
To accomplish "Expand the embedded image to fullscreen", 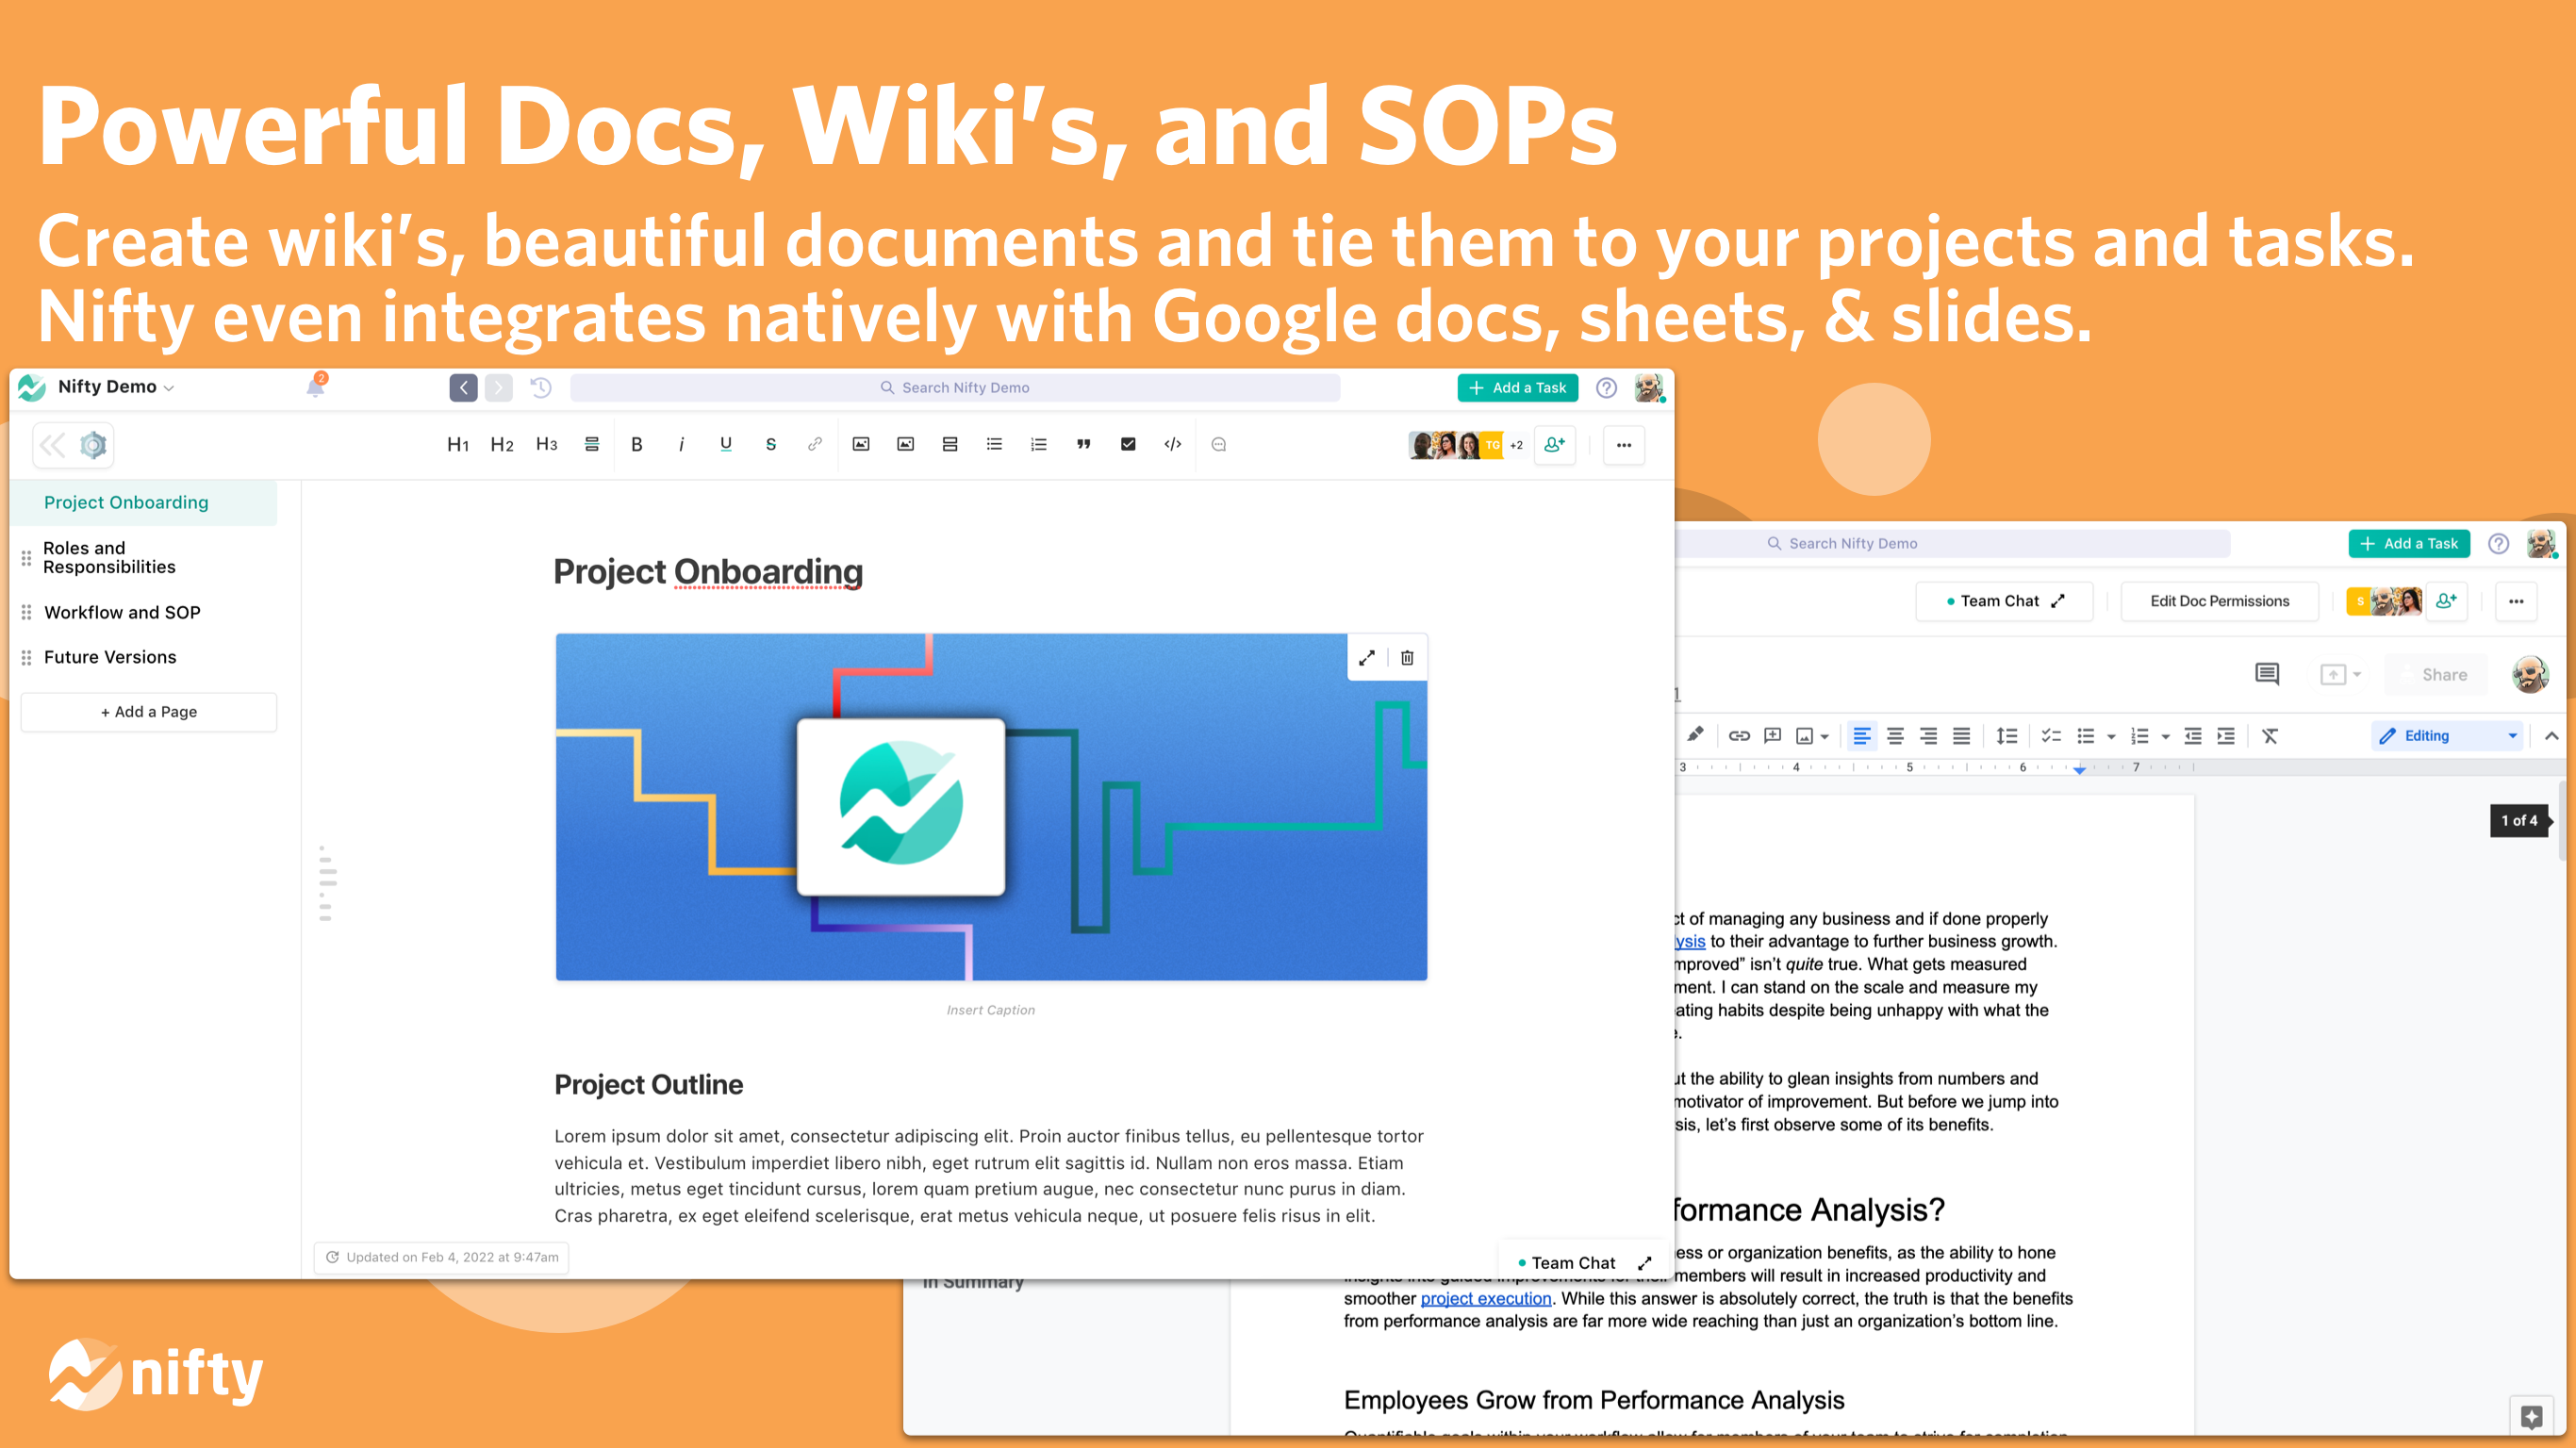I will click(x=1366, y=658).
